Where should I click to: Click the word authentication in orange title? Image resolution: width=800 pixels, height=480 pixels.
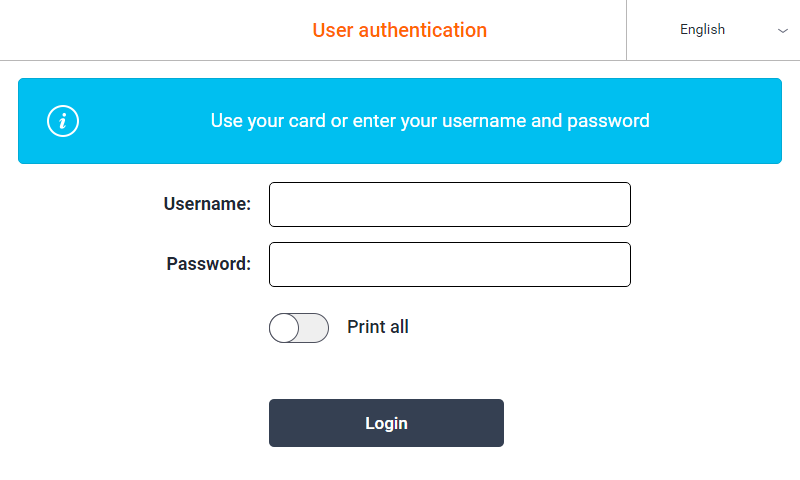tap(422, 30)
